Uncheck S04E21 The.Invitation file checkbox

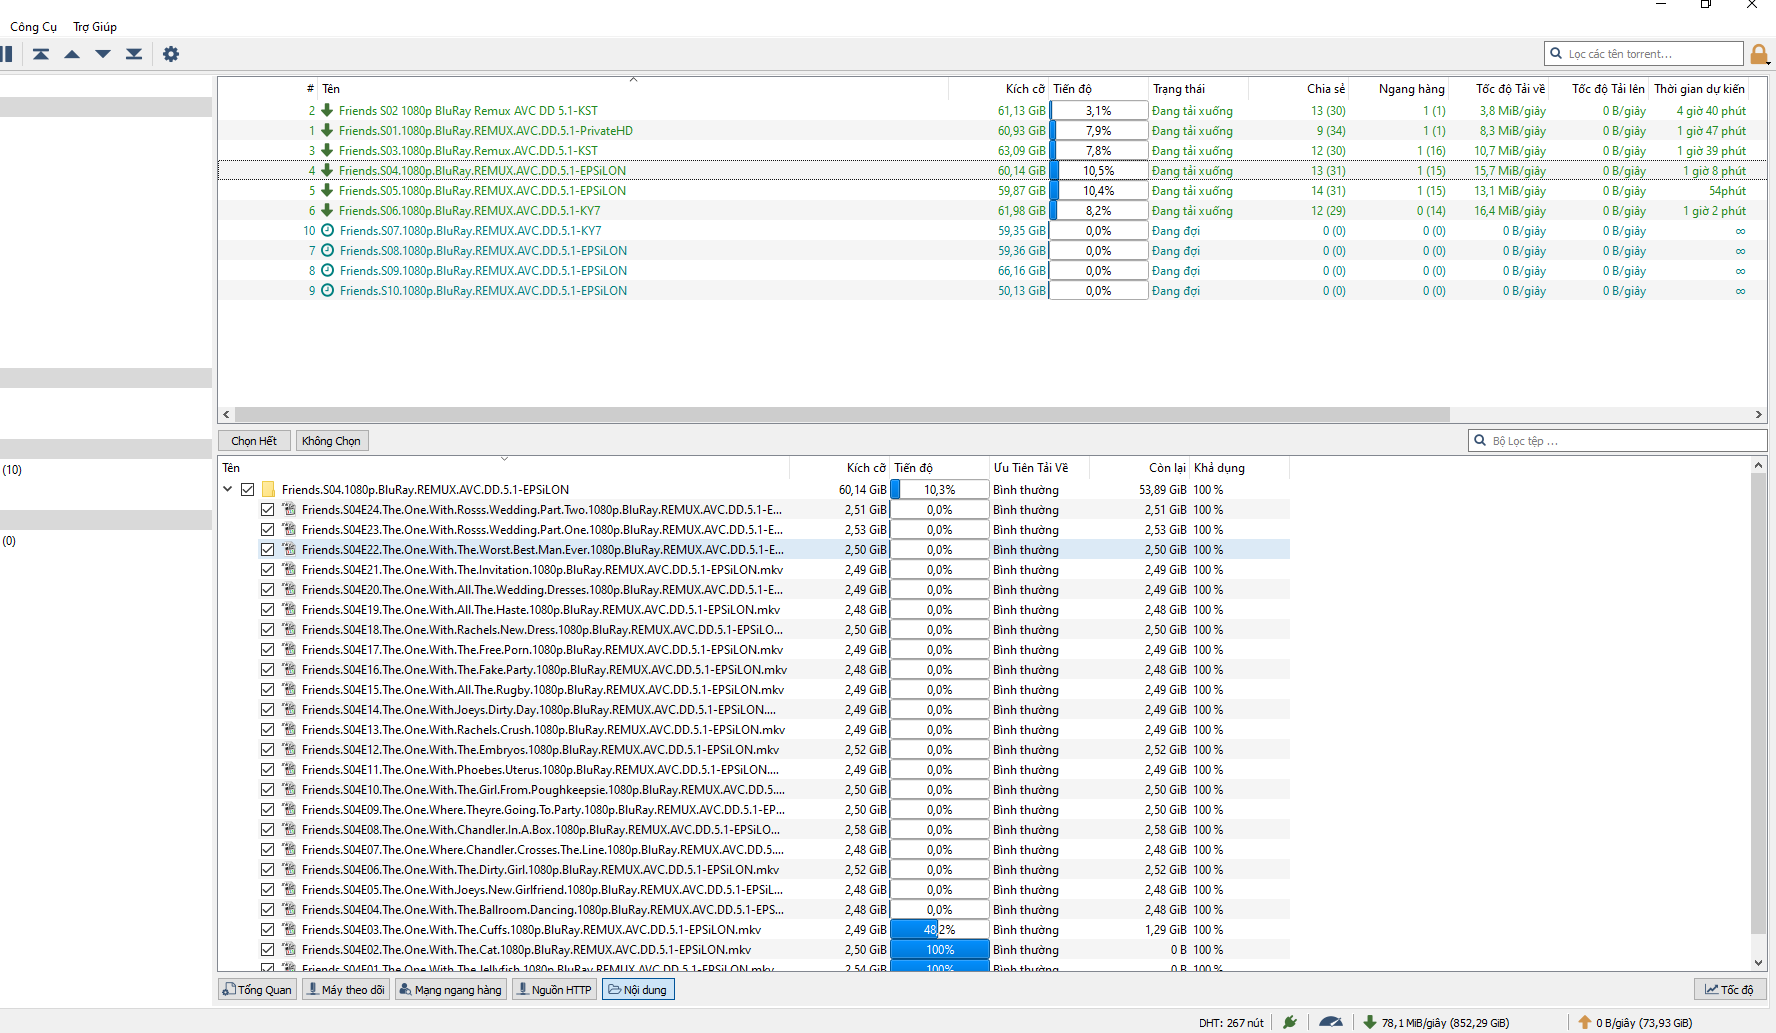click(267, 569)
